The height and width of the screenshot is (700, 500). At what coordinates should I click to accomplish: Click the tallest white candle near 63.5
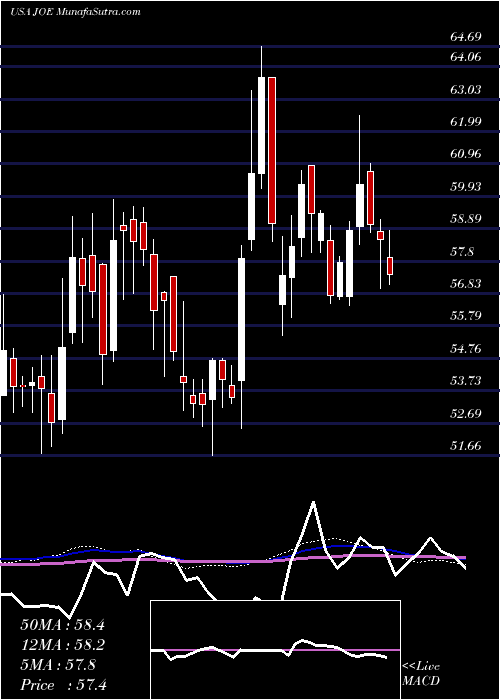[261, 125]
